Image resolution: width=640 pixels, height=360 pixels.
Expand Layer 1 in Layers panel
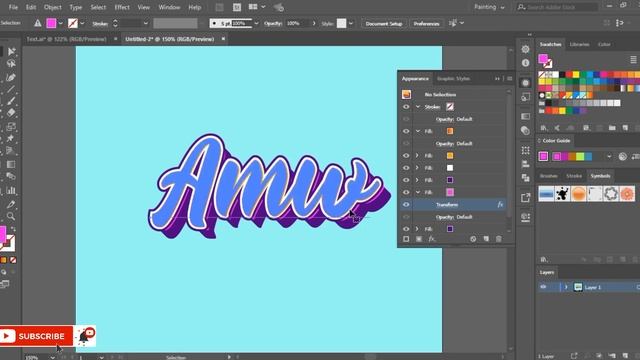pyautogui.click(x=566, y=287)
